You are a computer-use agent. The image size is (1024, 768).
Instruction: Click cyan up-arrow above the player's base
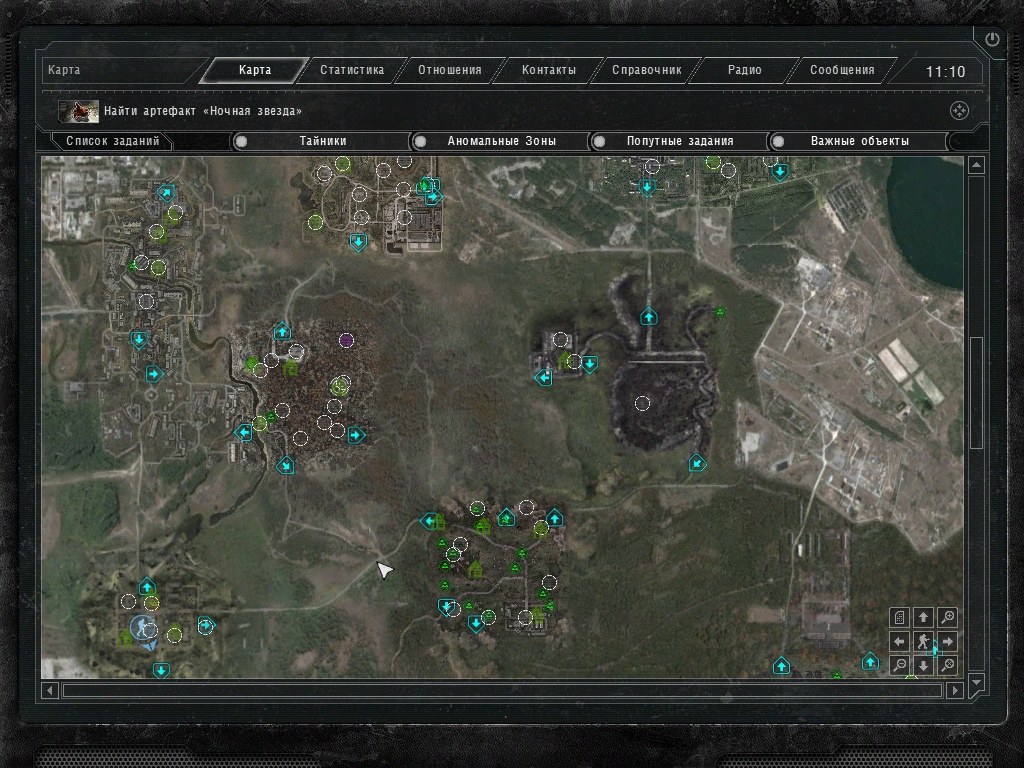pyautogui.click(x=147, y=586)
